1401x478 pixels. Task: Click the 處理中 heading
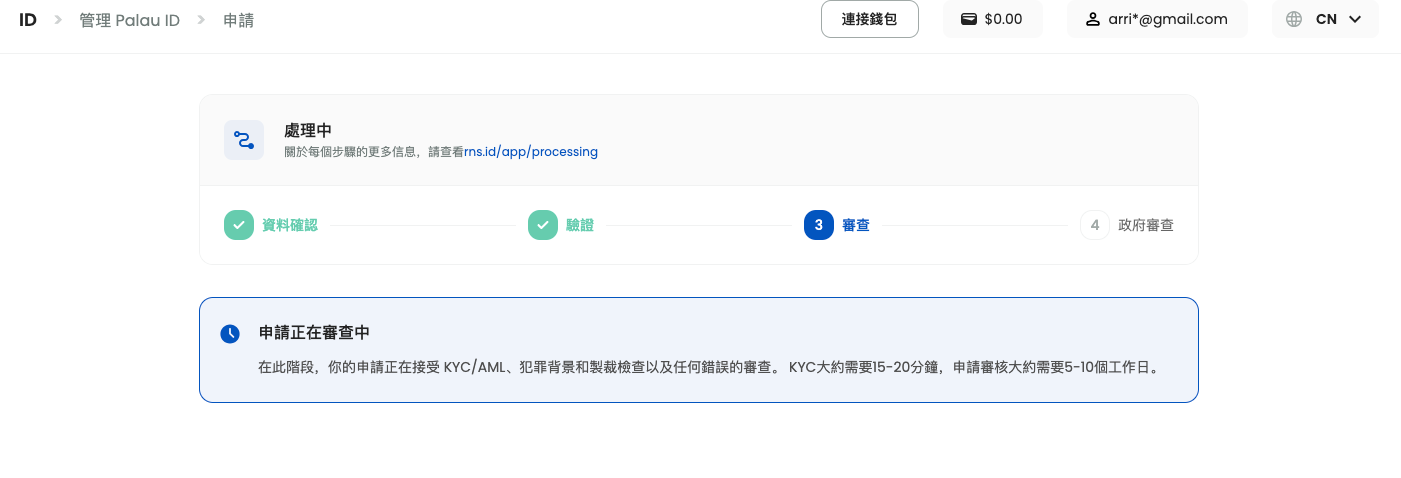(308, 131)
